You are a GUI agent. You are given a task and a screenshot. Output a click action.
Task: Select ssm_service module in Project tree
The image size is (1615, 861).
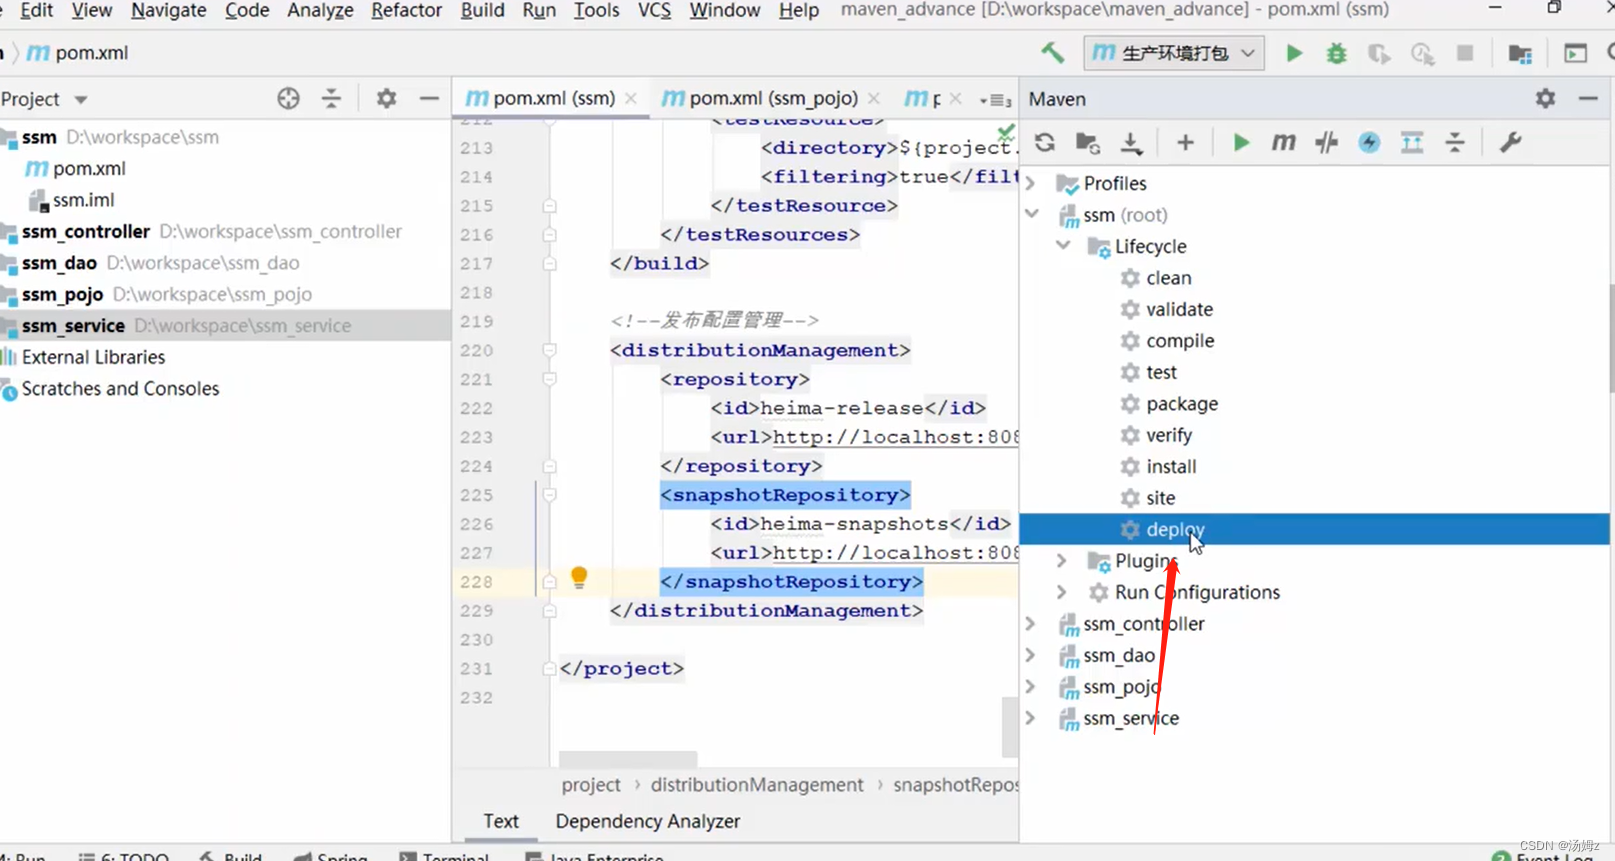tap(225, 326)
